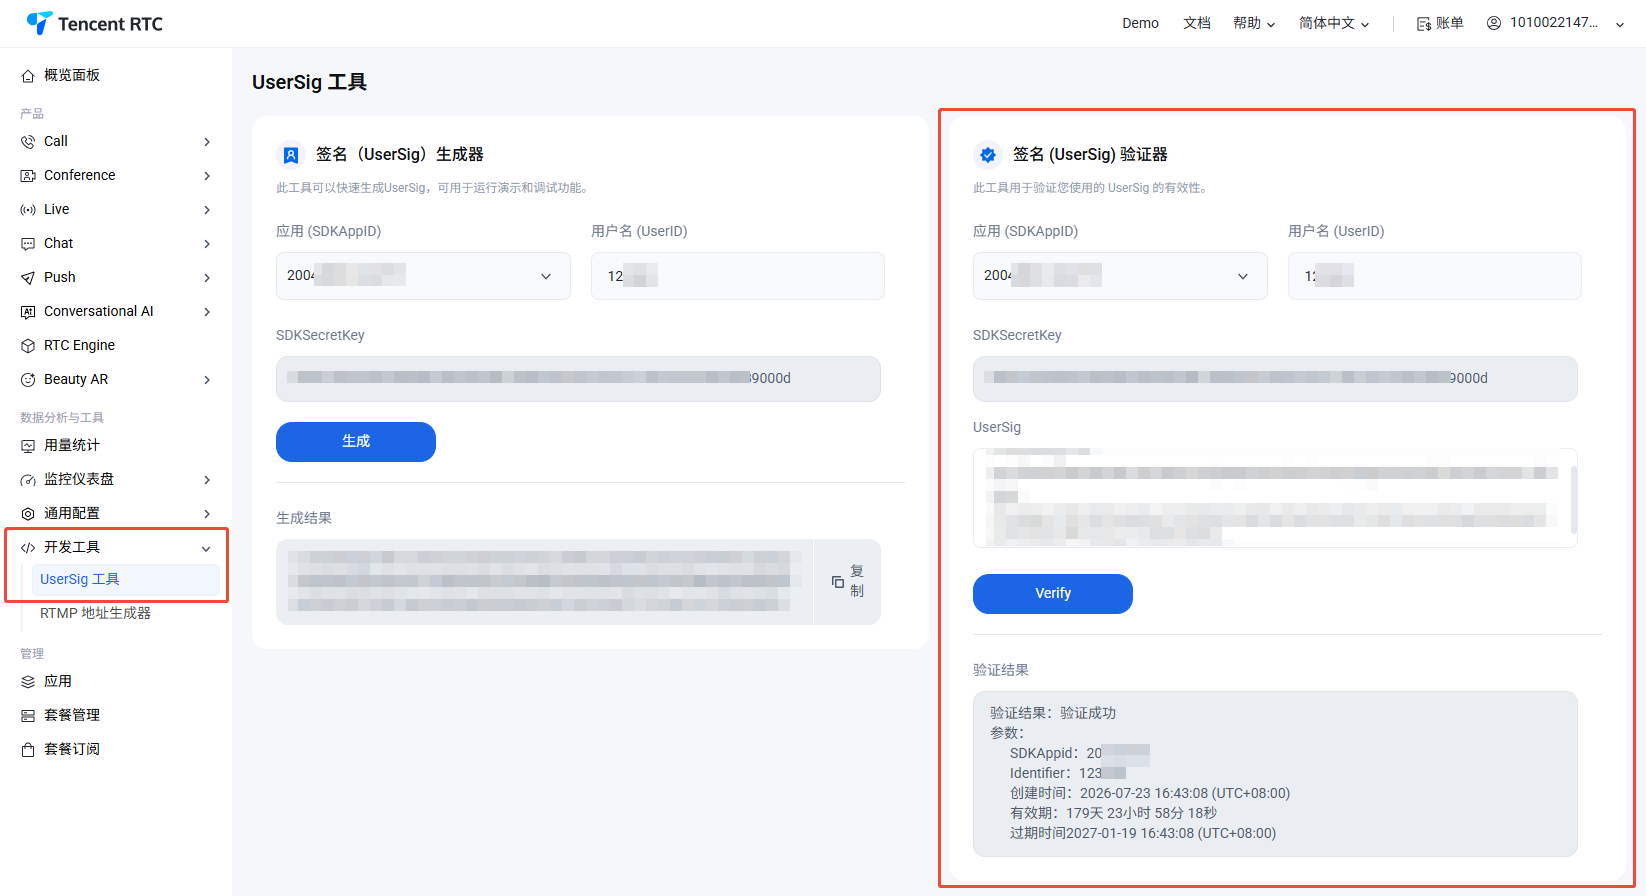Click the generator SDKSecretKey field
This screenshot has height=896, width=1646.
(x=578, y=379)
